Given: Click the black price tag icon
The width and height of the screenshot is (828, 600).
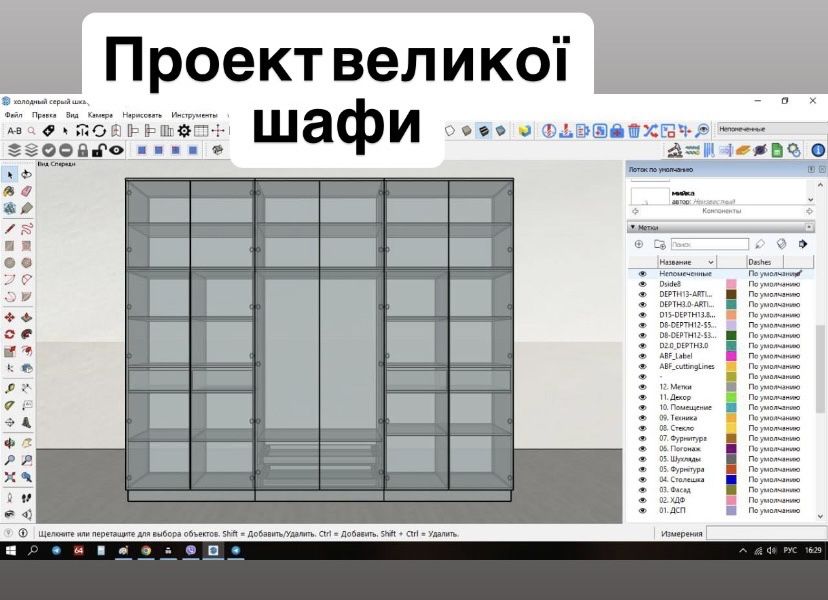Looking at the screenshot, I should pyautogui.click(x=49, y=130).
